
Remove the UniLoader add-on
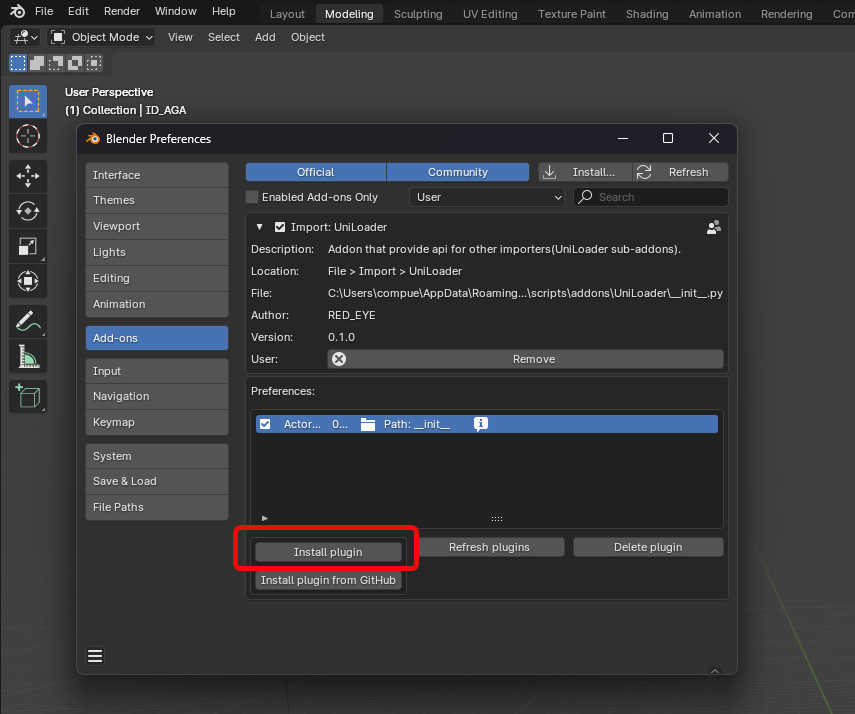point(525,359)
